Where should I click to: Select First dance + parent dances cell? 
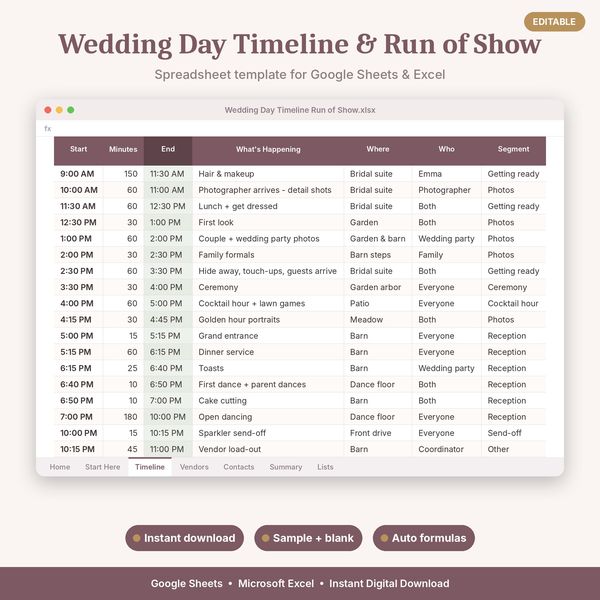[x=268, y=384]
